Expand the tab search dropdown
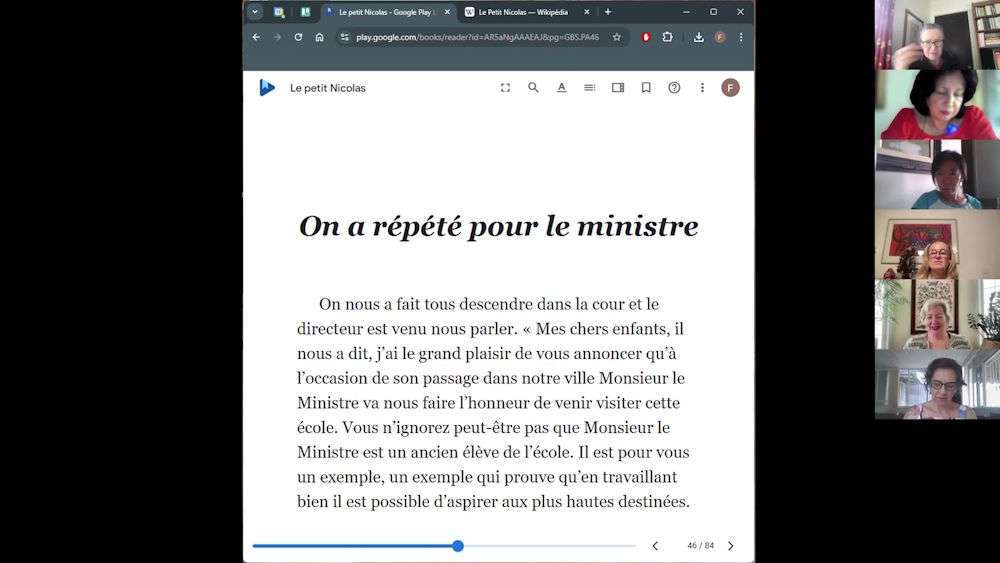 pos(254,11)
